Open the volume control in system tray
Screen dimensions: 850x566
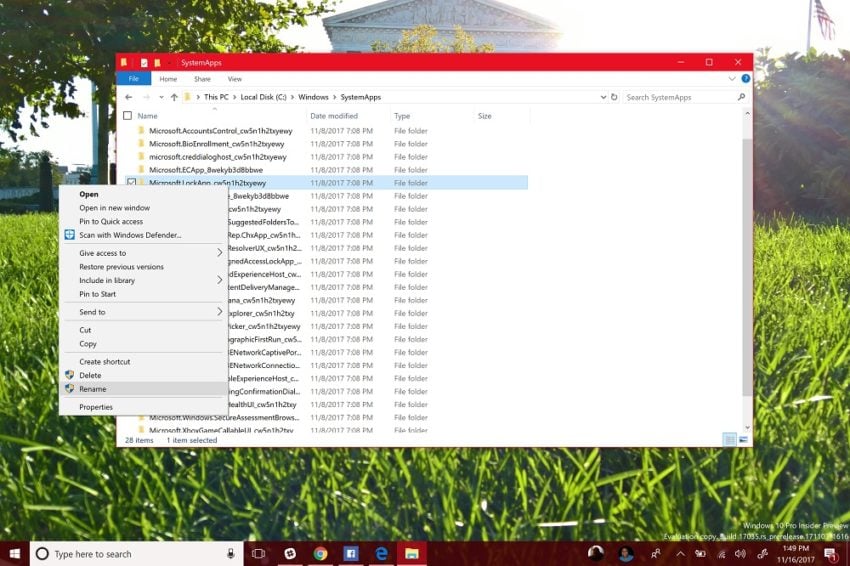[740, 554]
